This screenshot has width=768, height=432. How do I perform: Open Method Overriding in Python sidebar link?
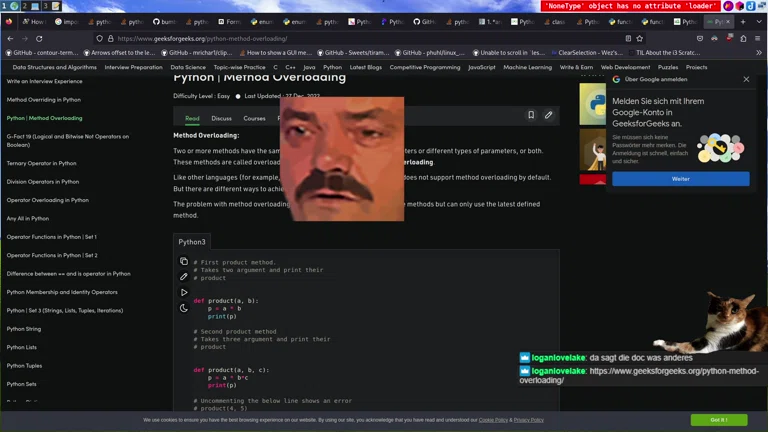coord(44,100)
